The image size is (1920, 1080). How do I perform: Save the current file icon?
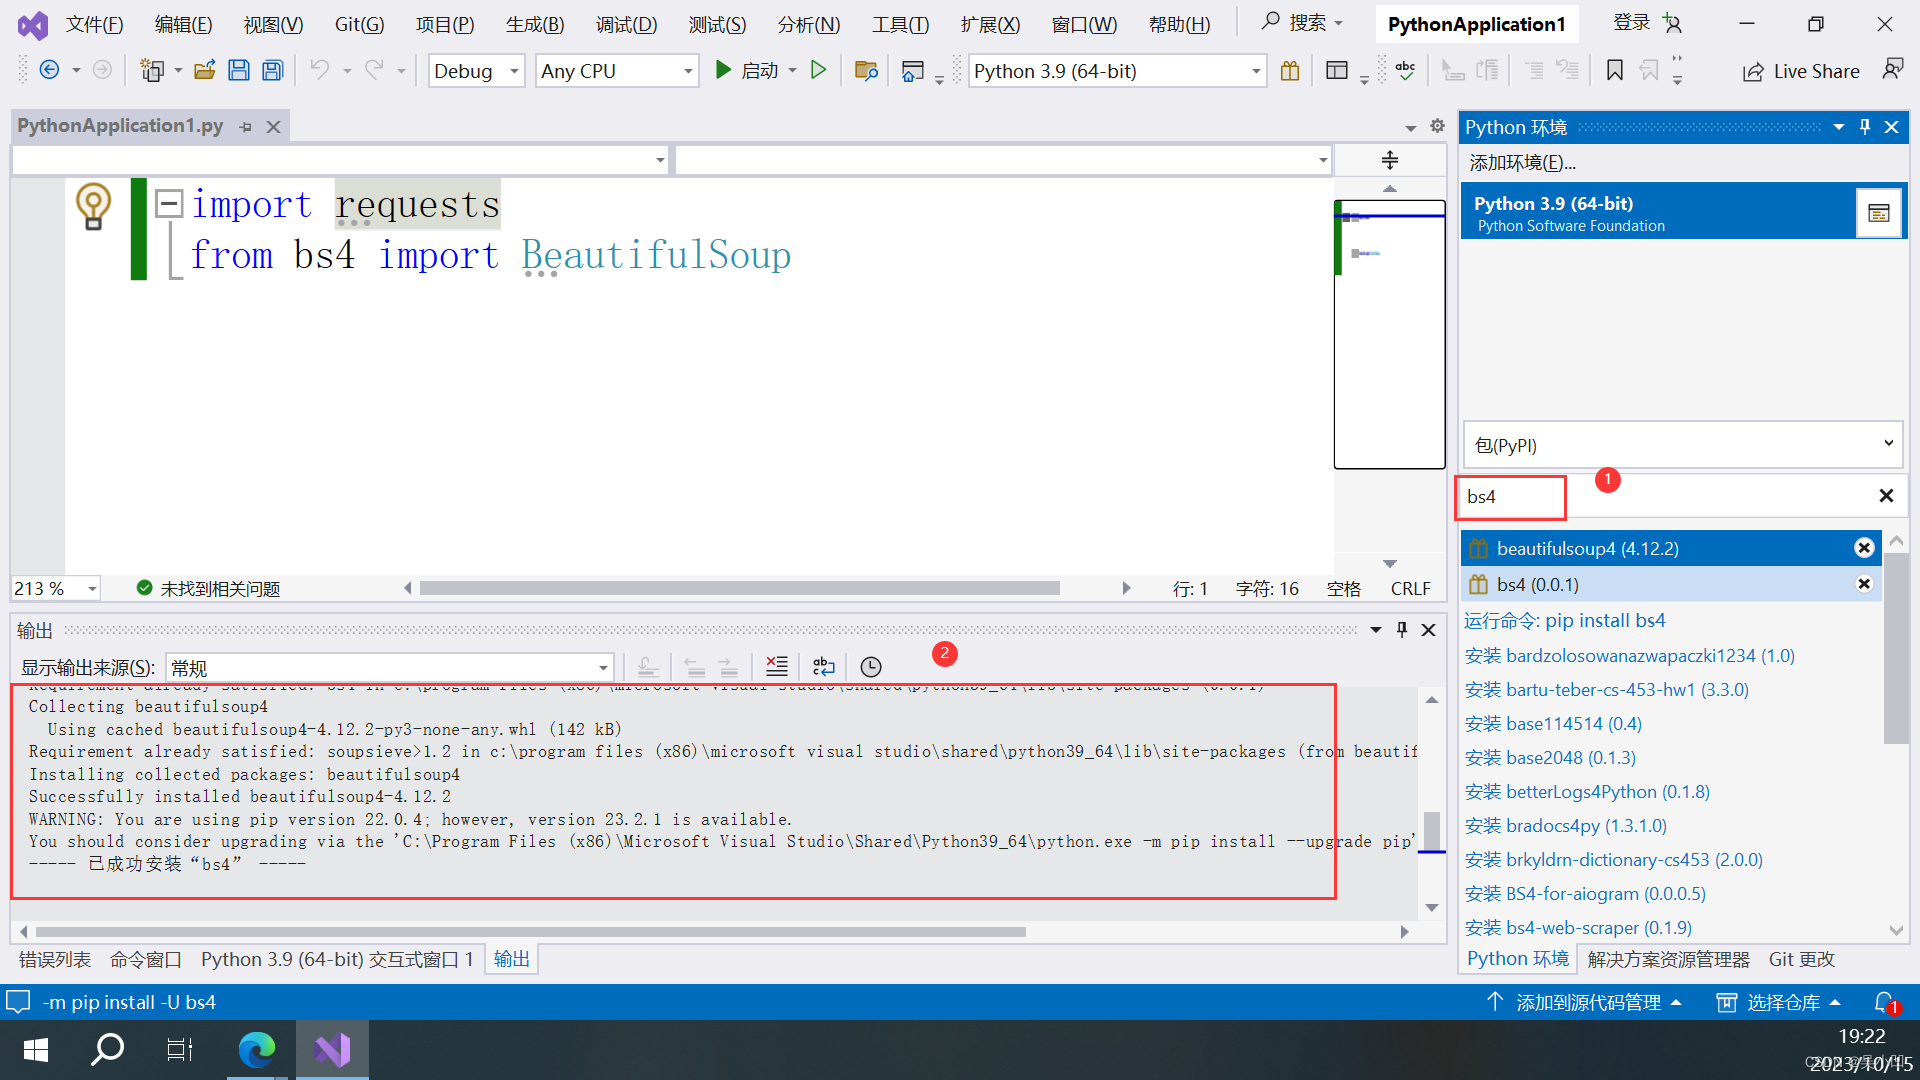pyautogui.click(x=238, y=70)
